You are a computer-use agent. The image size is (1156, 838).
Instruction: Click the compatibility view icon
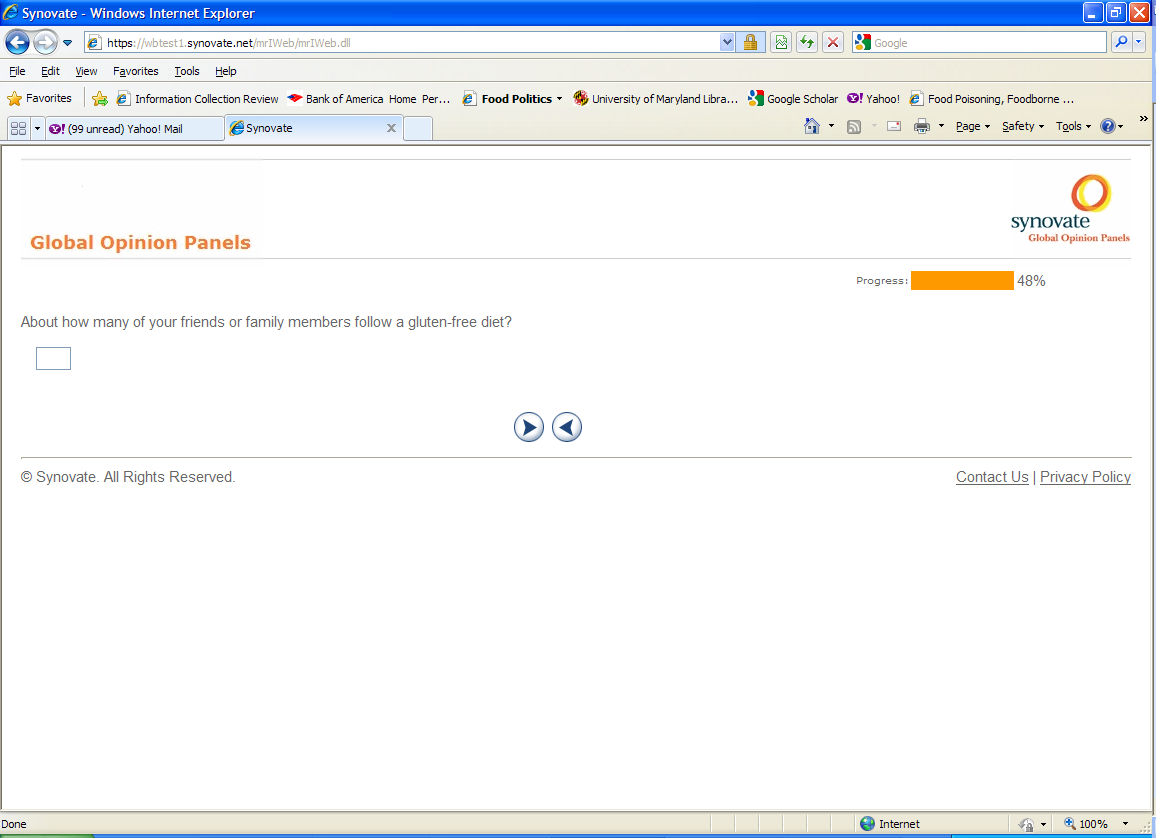781,43
